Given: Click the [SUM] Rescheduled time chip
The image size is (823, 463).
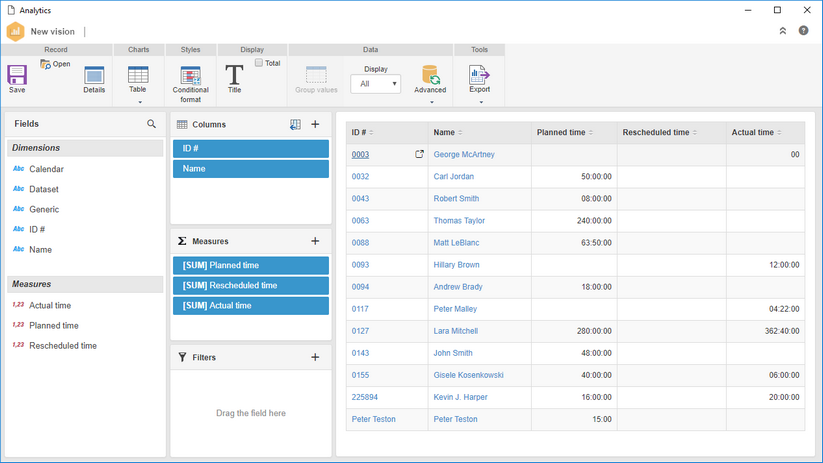Looking at the screenshot, I should pyautogui.click(x=251, y=286).
